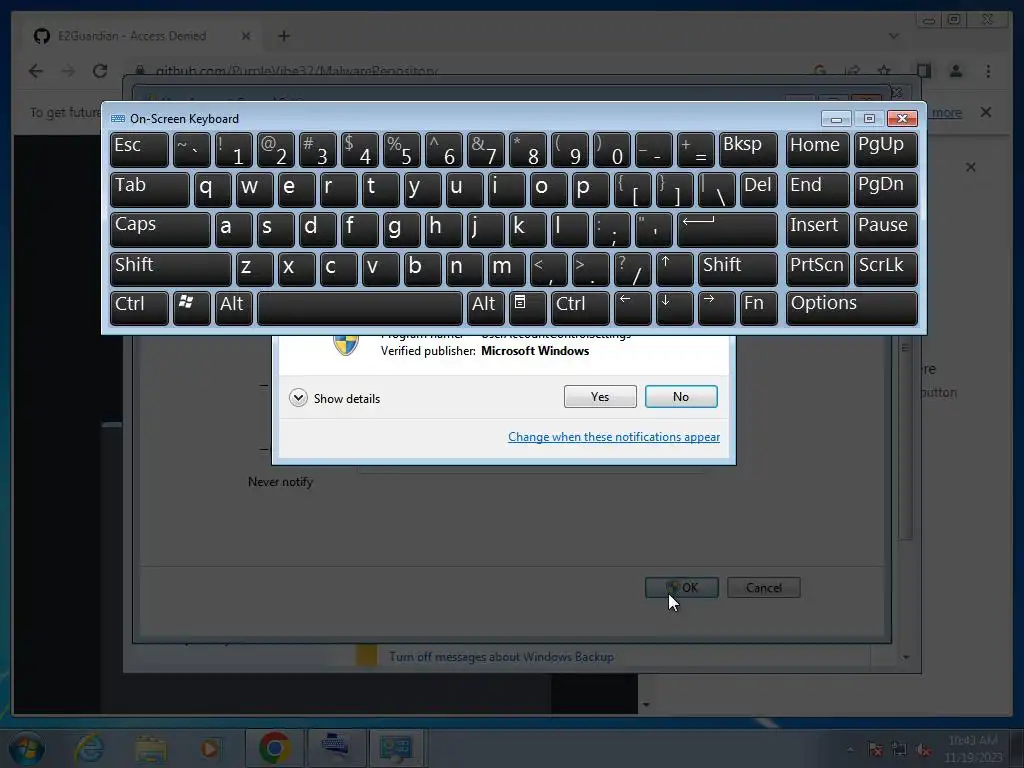Screen dimensions: 1024x768
Task: Switch to Chrome on the taskbar
Action: tap(274, 748)
